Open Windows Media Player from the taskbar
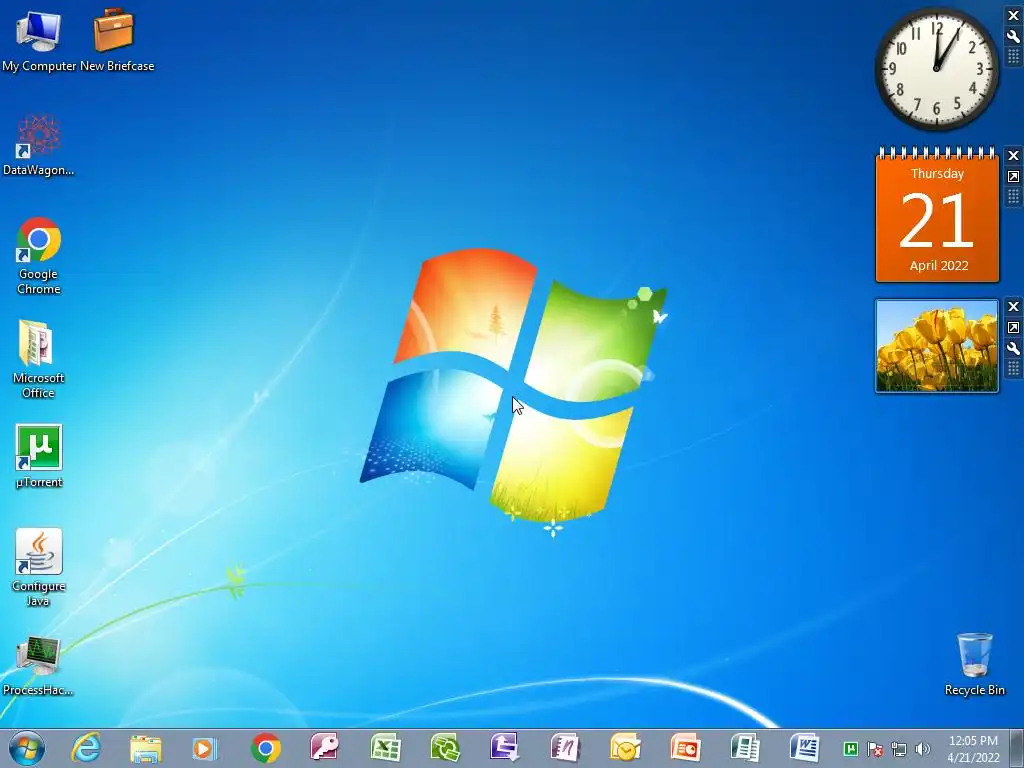The height and width of the screenshot is (768, 1024). 204,749
